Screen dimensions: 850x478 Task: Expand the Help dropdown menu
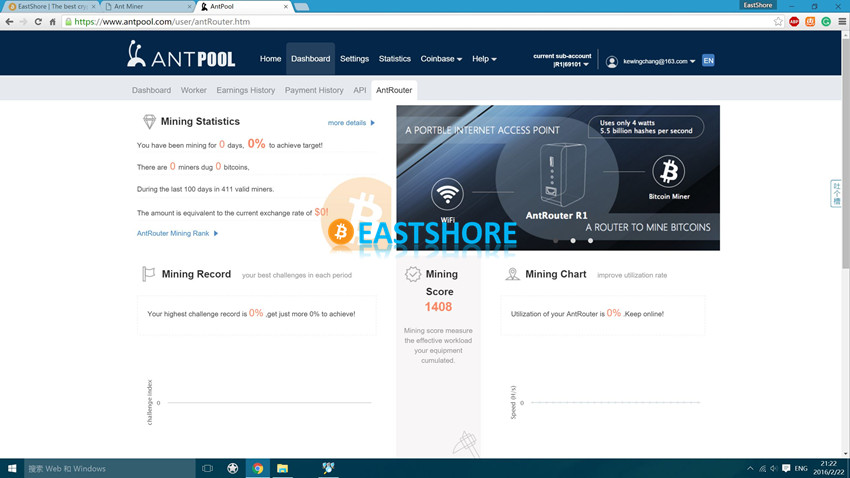(x=484, y=59)
